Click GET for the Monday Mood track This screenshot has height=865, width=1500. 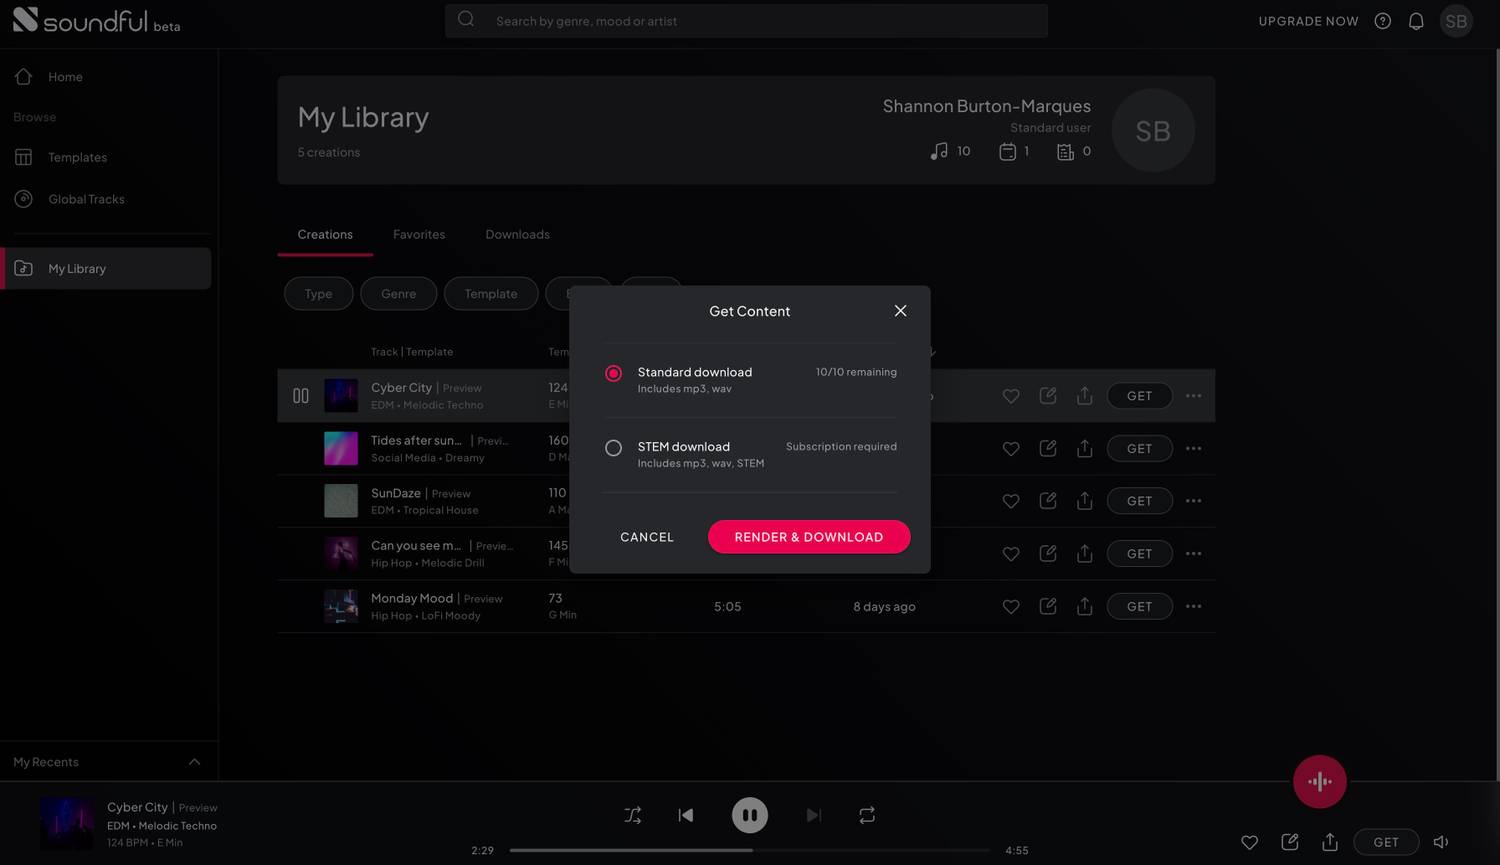pyautogui.click(x=1140, y=607)
